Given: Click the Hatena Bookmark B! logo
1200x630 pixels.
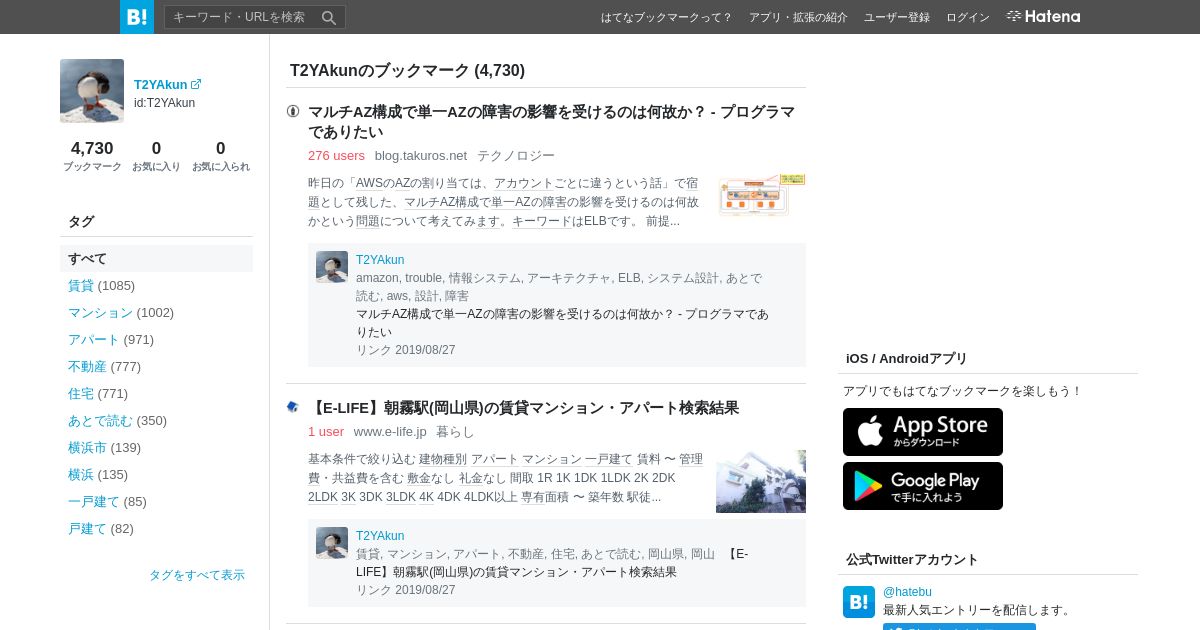Looking at the screenshot, I should point(137,17).
